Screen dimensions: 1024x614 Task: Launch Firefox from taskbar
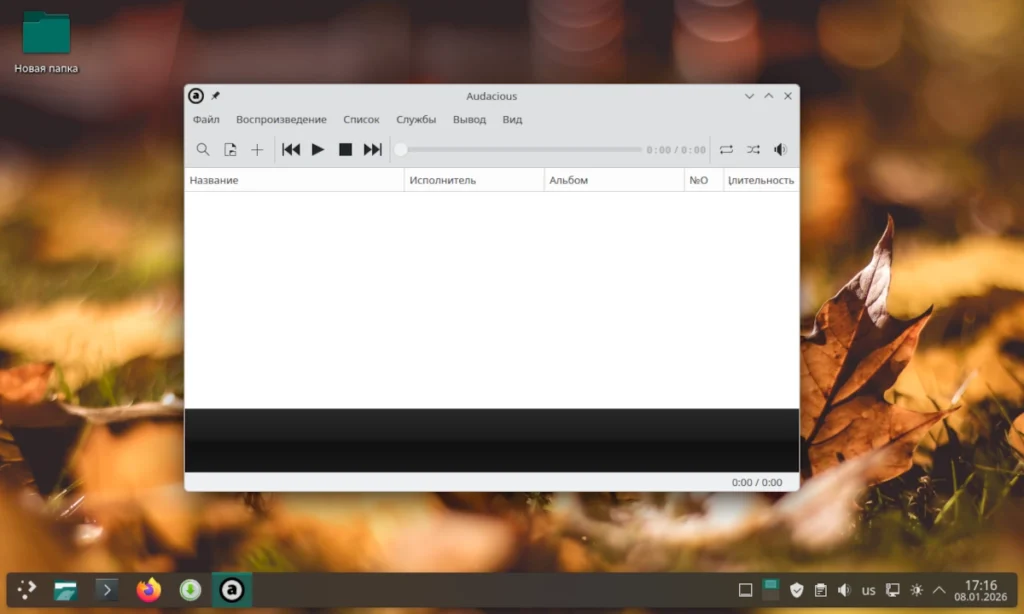click(148, 590)
